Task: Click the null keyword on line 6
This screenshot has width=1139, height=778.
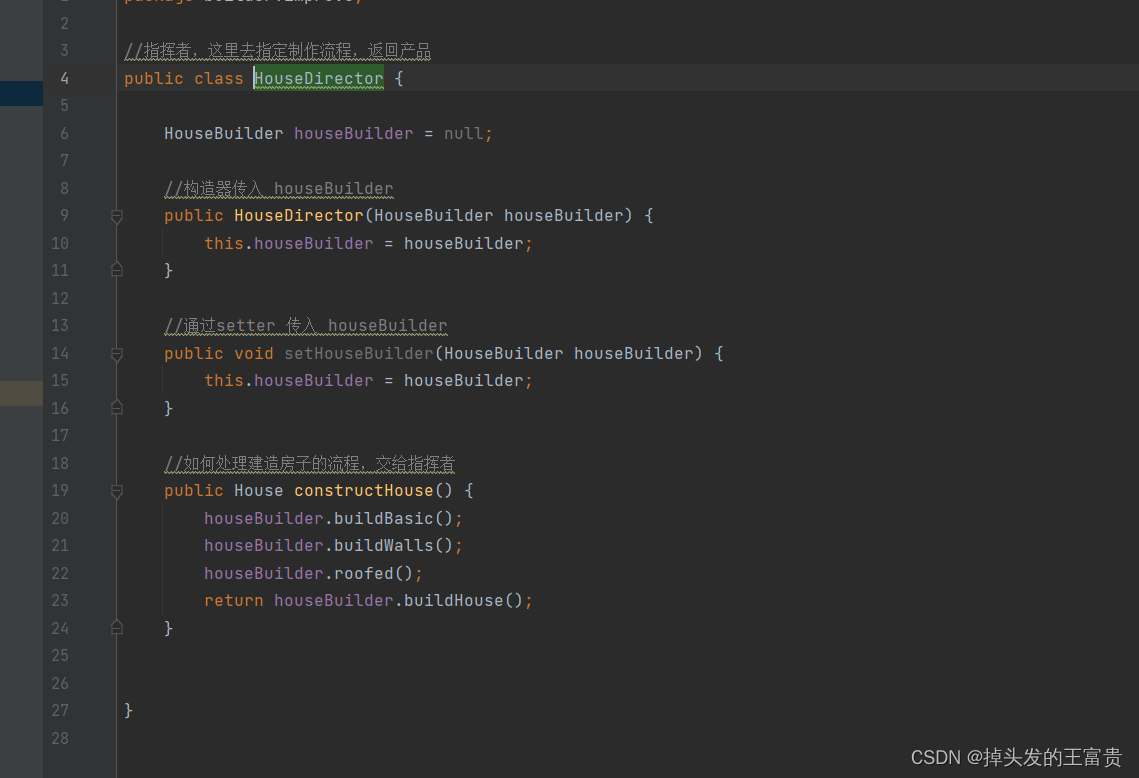Action: 463,134
